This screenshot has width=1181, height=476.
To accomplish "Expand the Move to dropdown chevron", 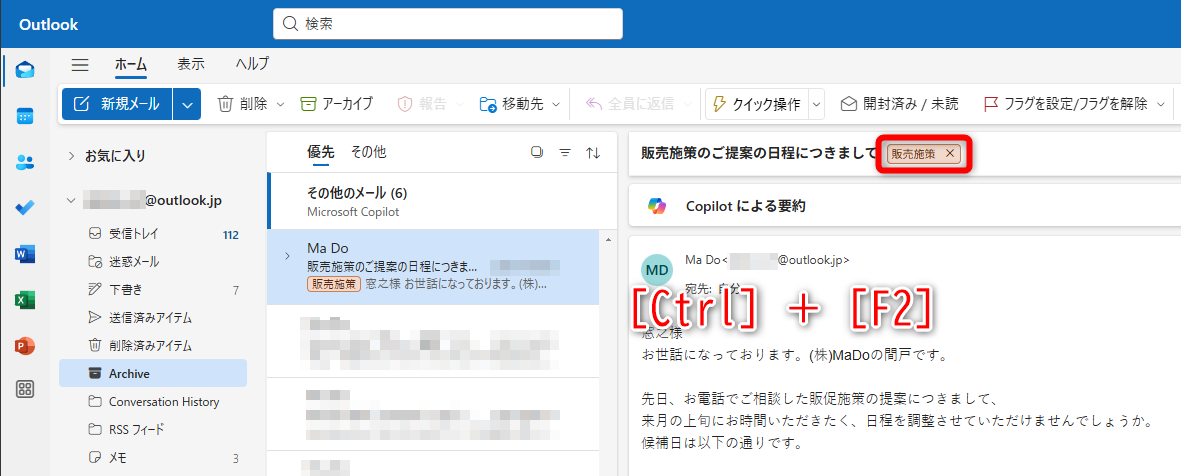I will tap(557, 105).
